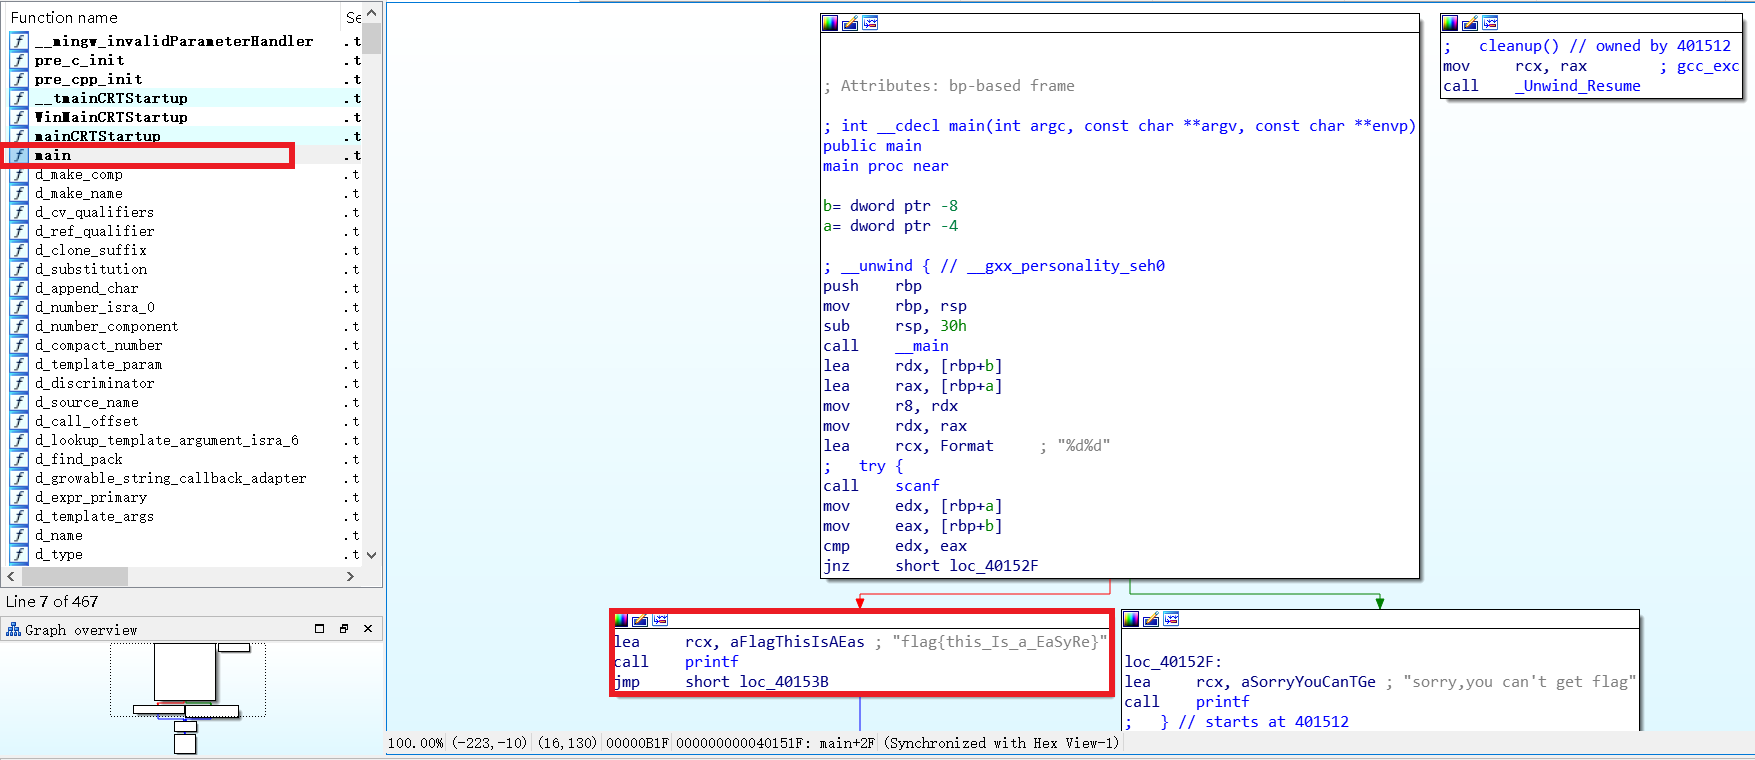The height and width of the screenshot is (760, 1755).
Task: Click third header icon on main proc node
Action: click(870, 23)
